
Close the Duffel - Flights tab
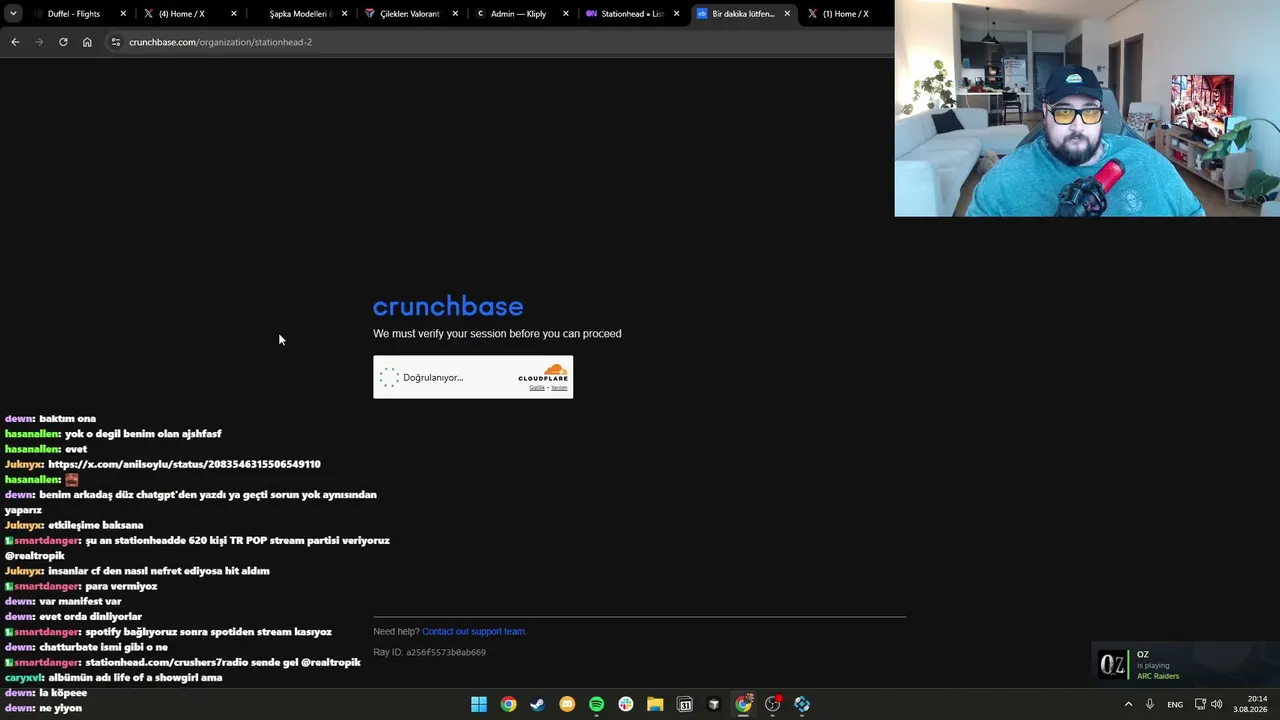pos(123,14)
